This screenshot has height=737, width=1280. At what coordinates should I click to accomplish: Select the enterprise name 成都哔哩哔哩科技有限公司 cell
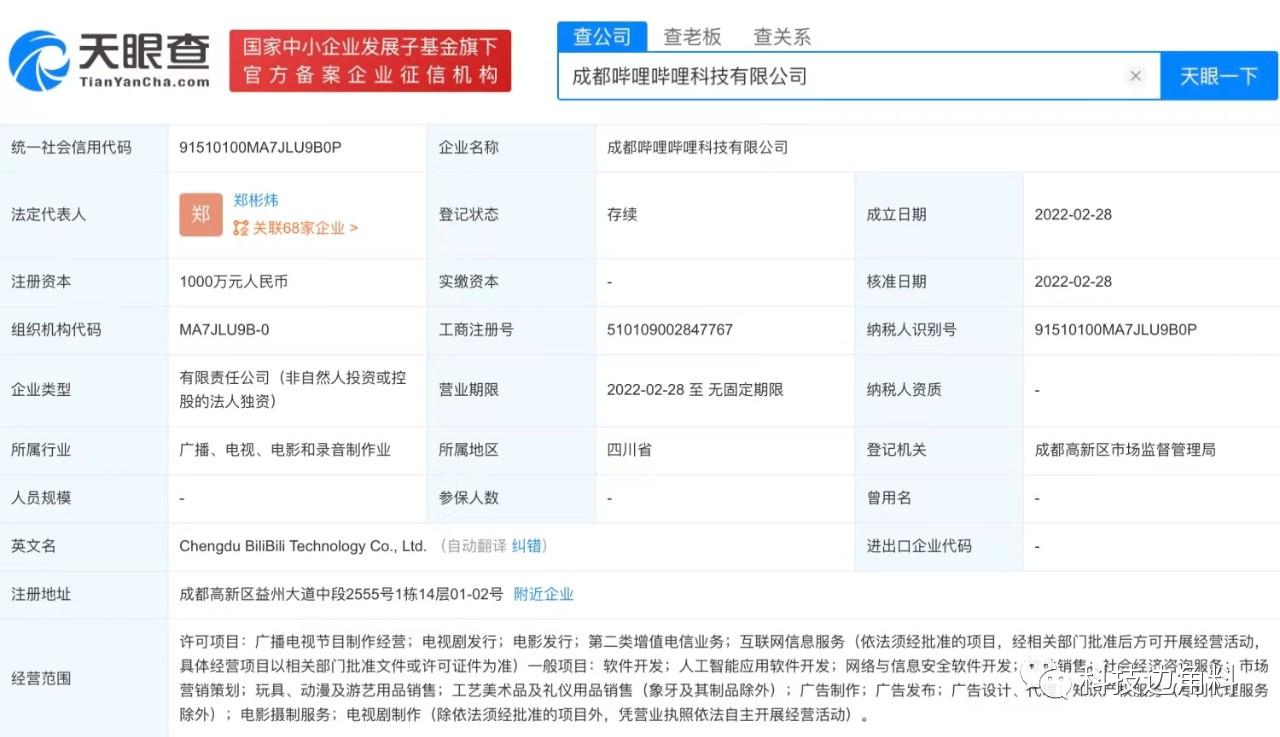(x=697, y=147)
